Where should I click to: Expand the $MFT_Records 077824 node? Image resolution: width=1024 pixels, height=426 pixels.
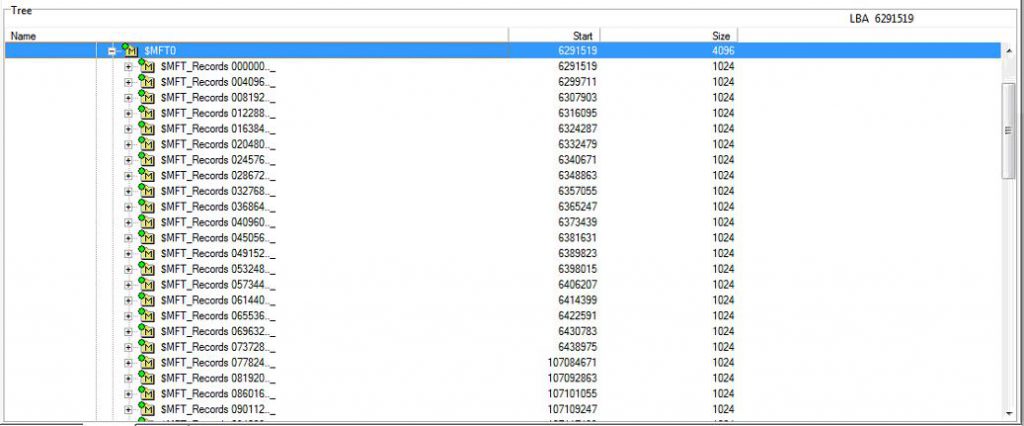pyautogui.click(x=128, y=362)
